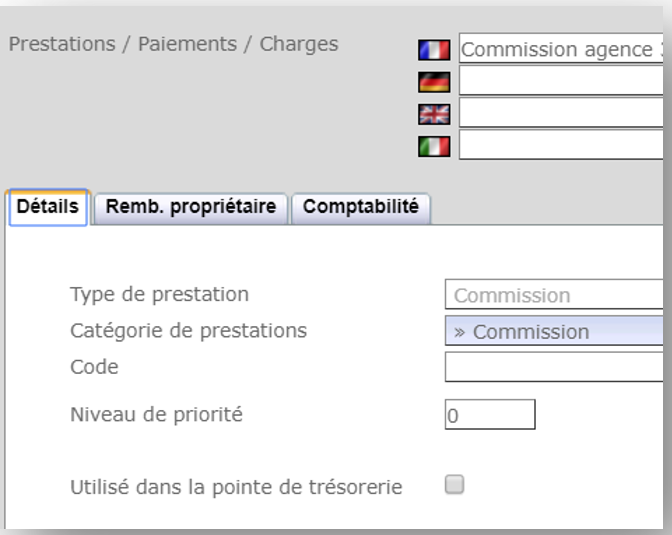Image resolution: width=672 pixels, height=535 pixels.
Task: Click the 'Utilisé dans la pointe de trésorerie' label
Action: pyautogui.click(x=236, y=487)
